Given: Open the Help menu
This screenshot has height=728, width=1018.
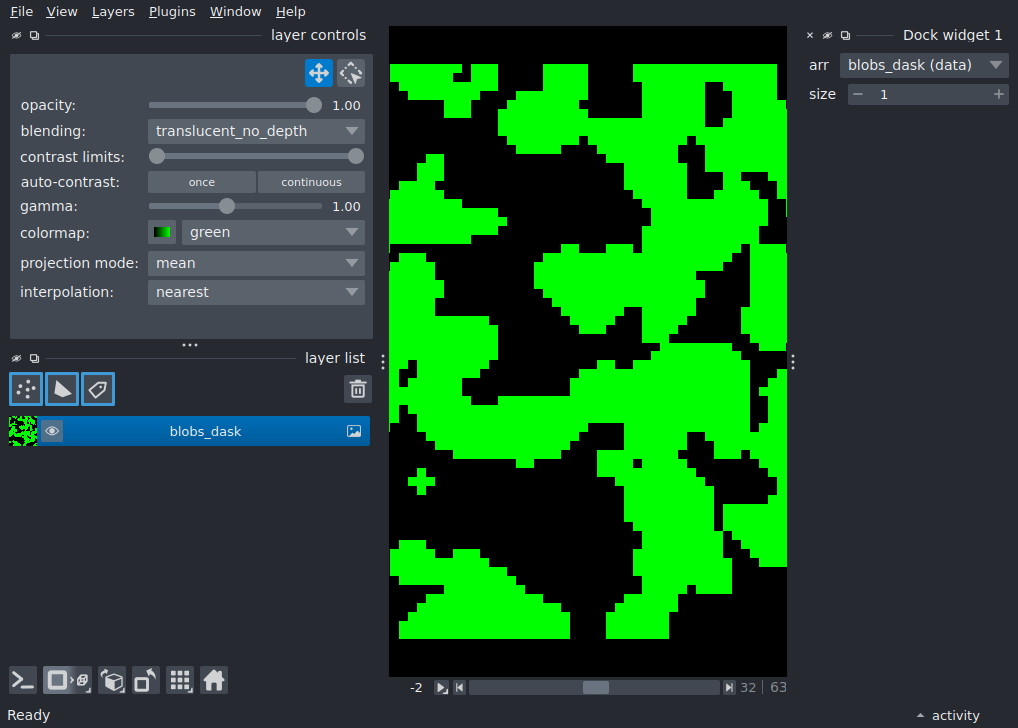Looking at the screenshot, I should (x=290, y=12).
